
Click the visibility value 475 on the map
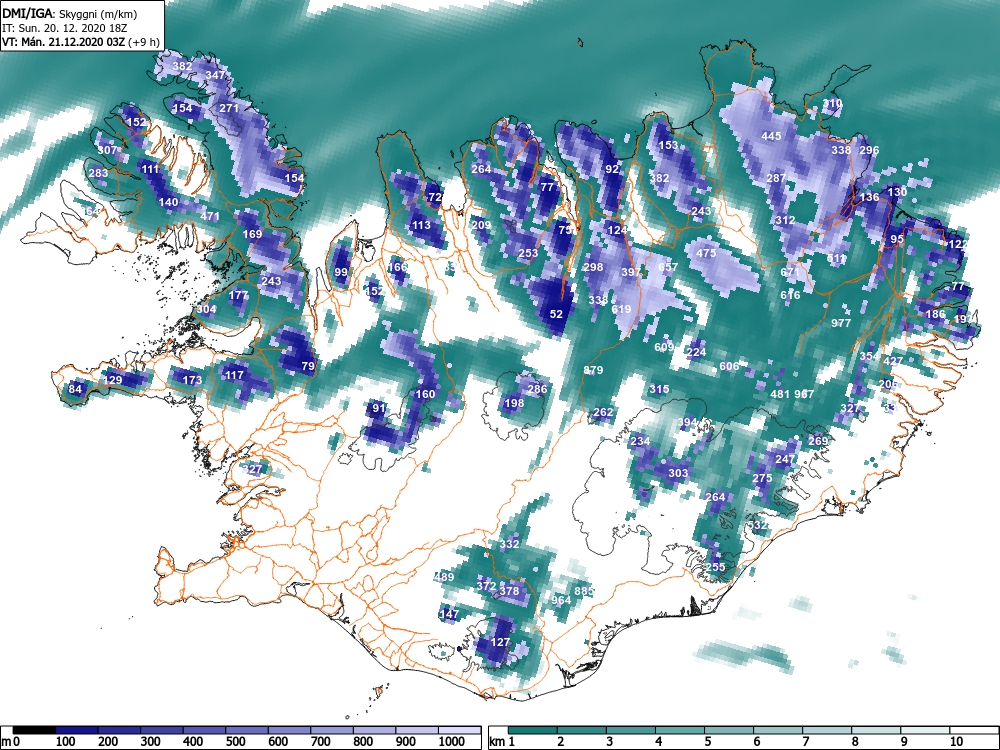(x=706, y=253)
